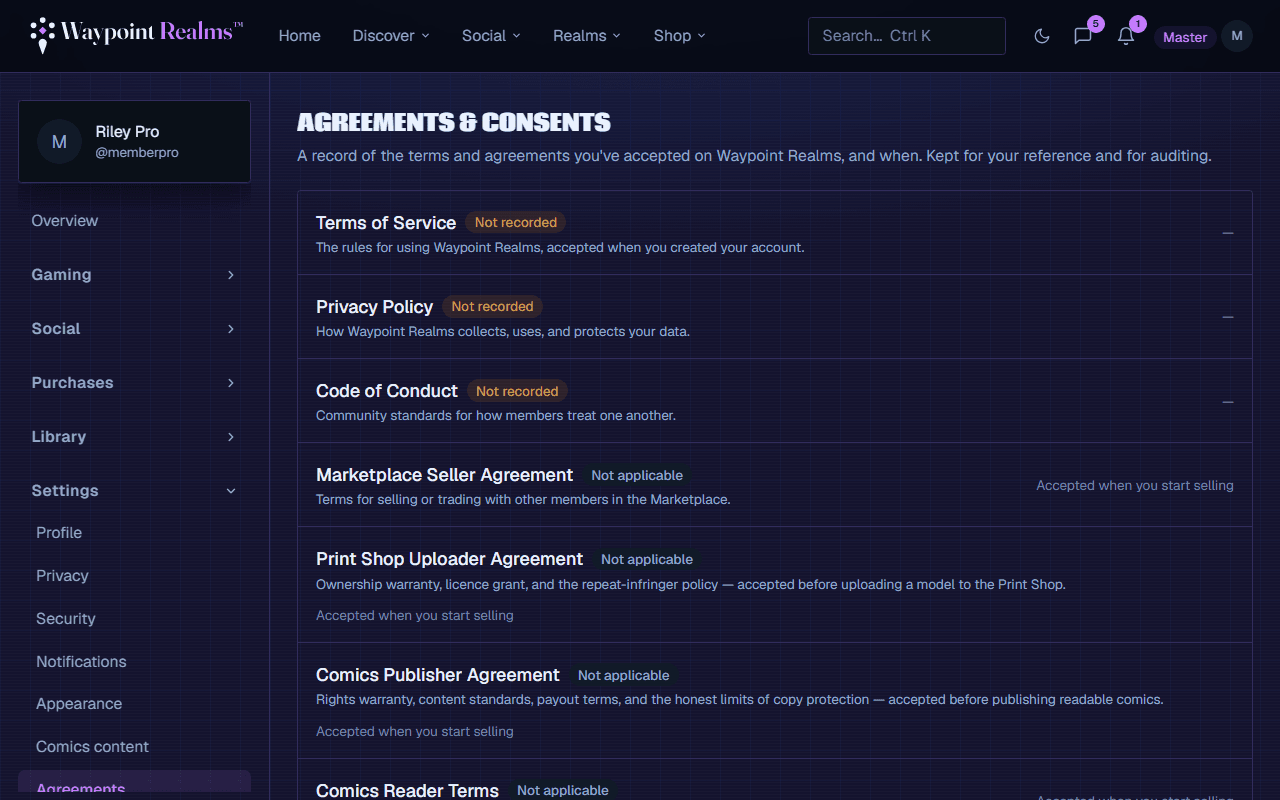The image size is (1280, 800).
Task: Go to the Home page
Action: [300, 36]
